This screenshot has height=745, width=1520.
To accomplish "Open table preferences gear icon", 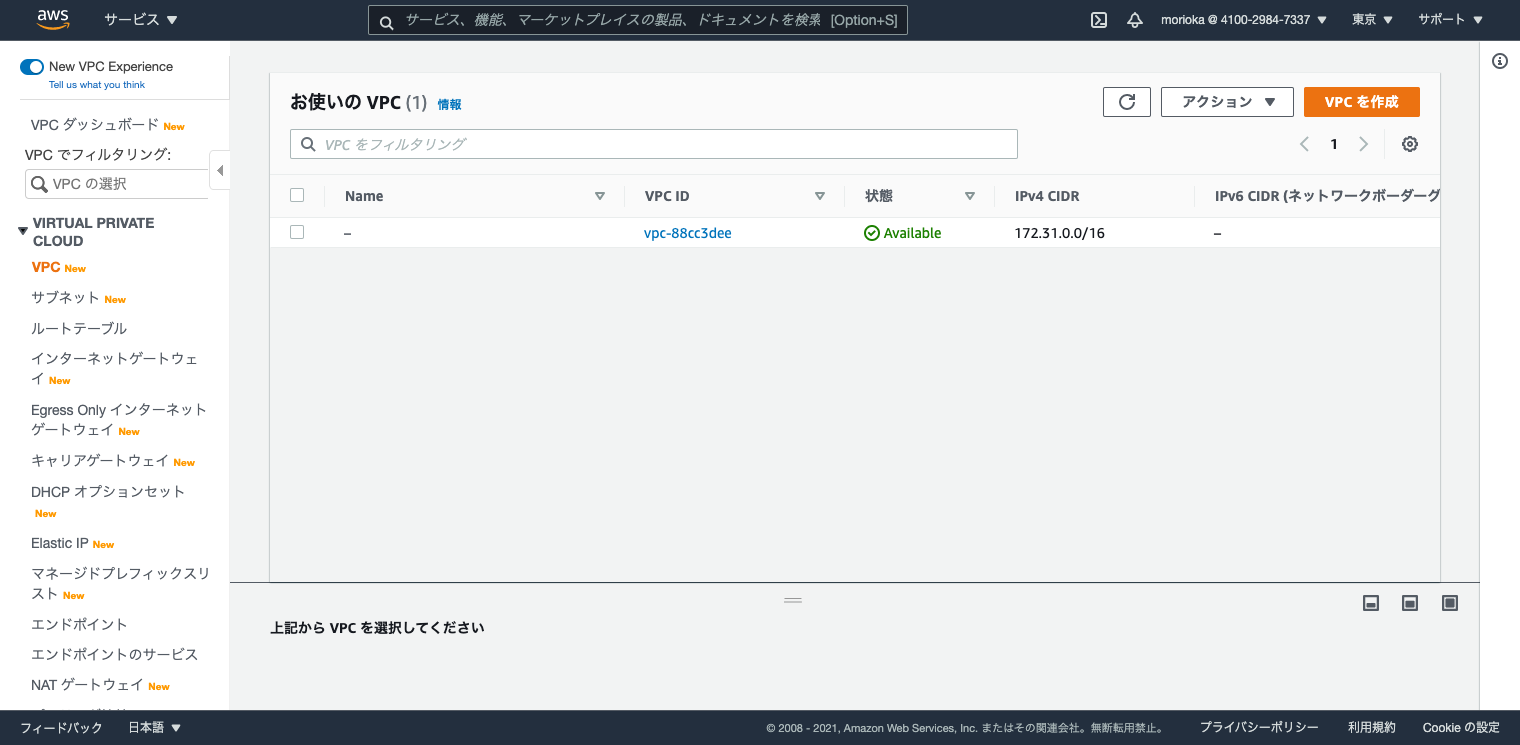I will (1410, 144).
